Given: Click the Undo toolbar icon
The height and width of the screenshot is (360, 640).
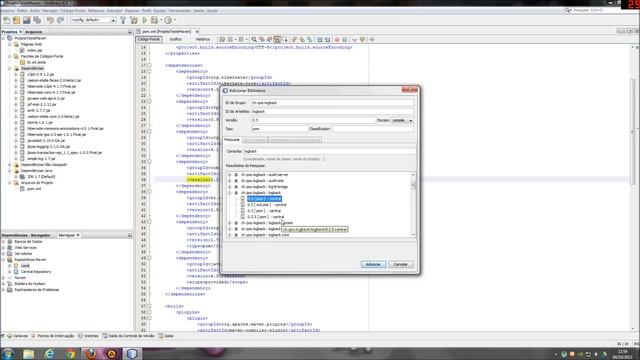Looking at the screenshot, I should tap(50, 20).
